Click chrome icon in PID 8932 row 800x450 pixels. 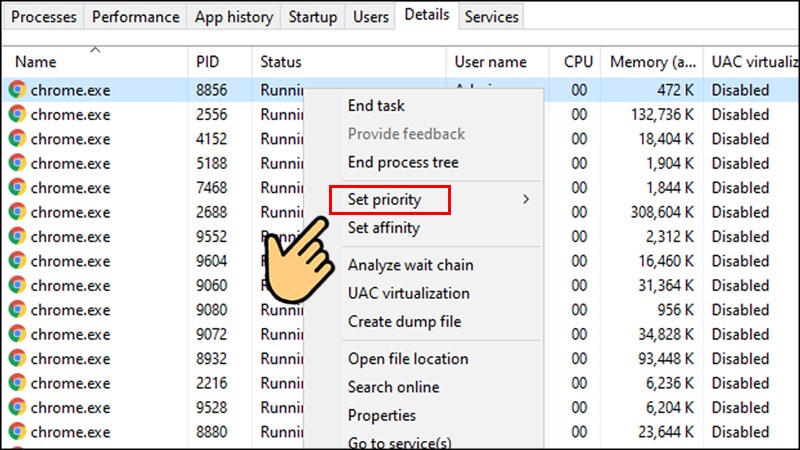[x=17, y=359]
